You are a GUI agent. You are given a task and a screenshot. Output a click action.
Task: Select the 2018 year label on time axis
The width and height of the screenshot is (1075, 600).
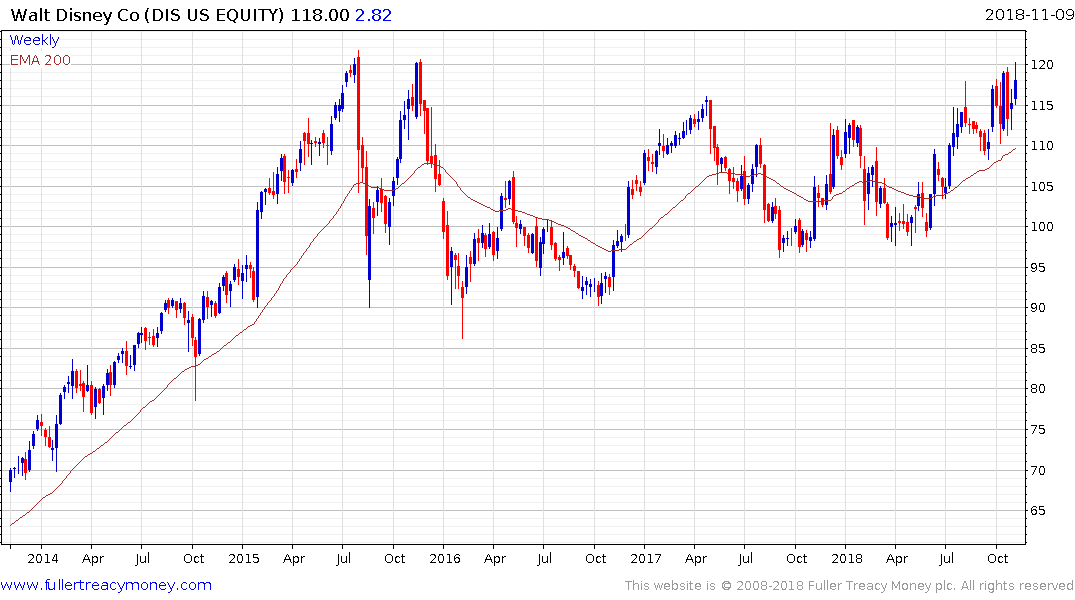847,559
